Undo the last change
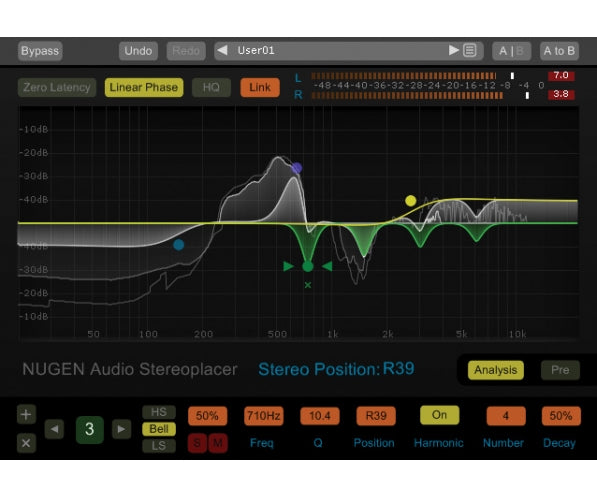This screenshot has width=597, height=497. pyautogui.click(x=138, y=51)
